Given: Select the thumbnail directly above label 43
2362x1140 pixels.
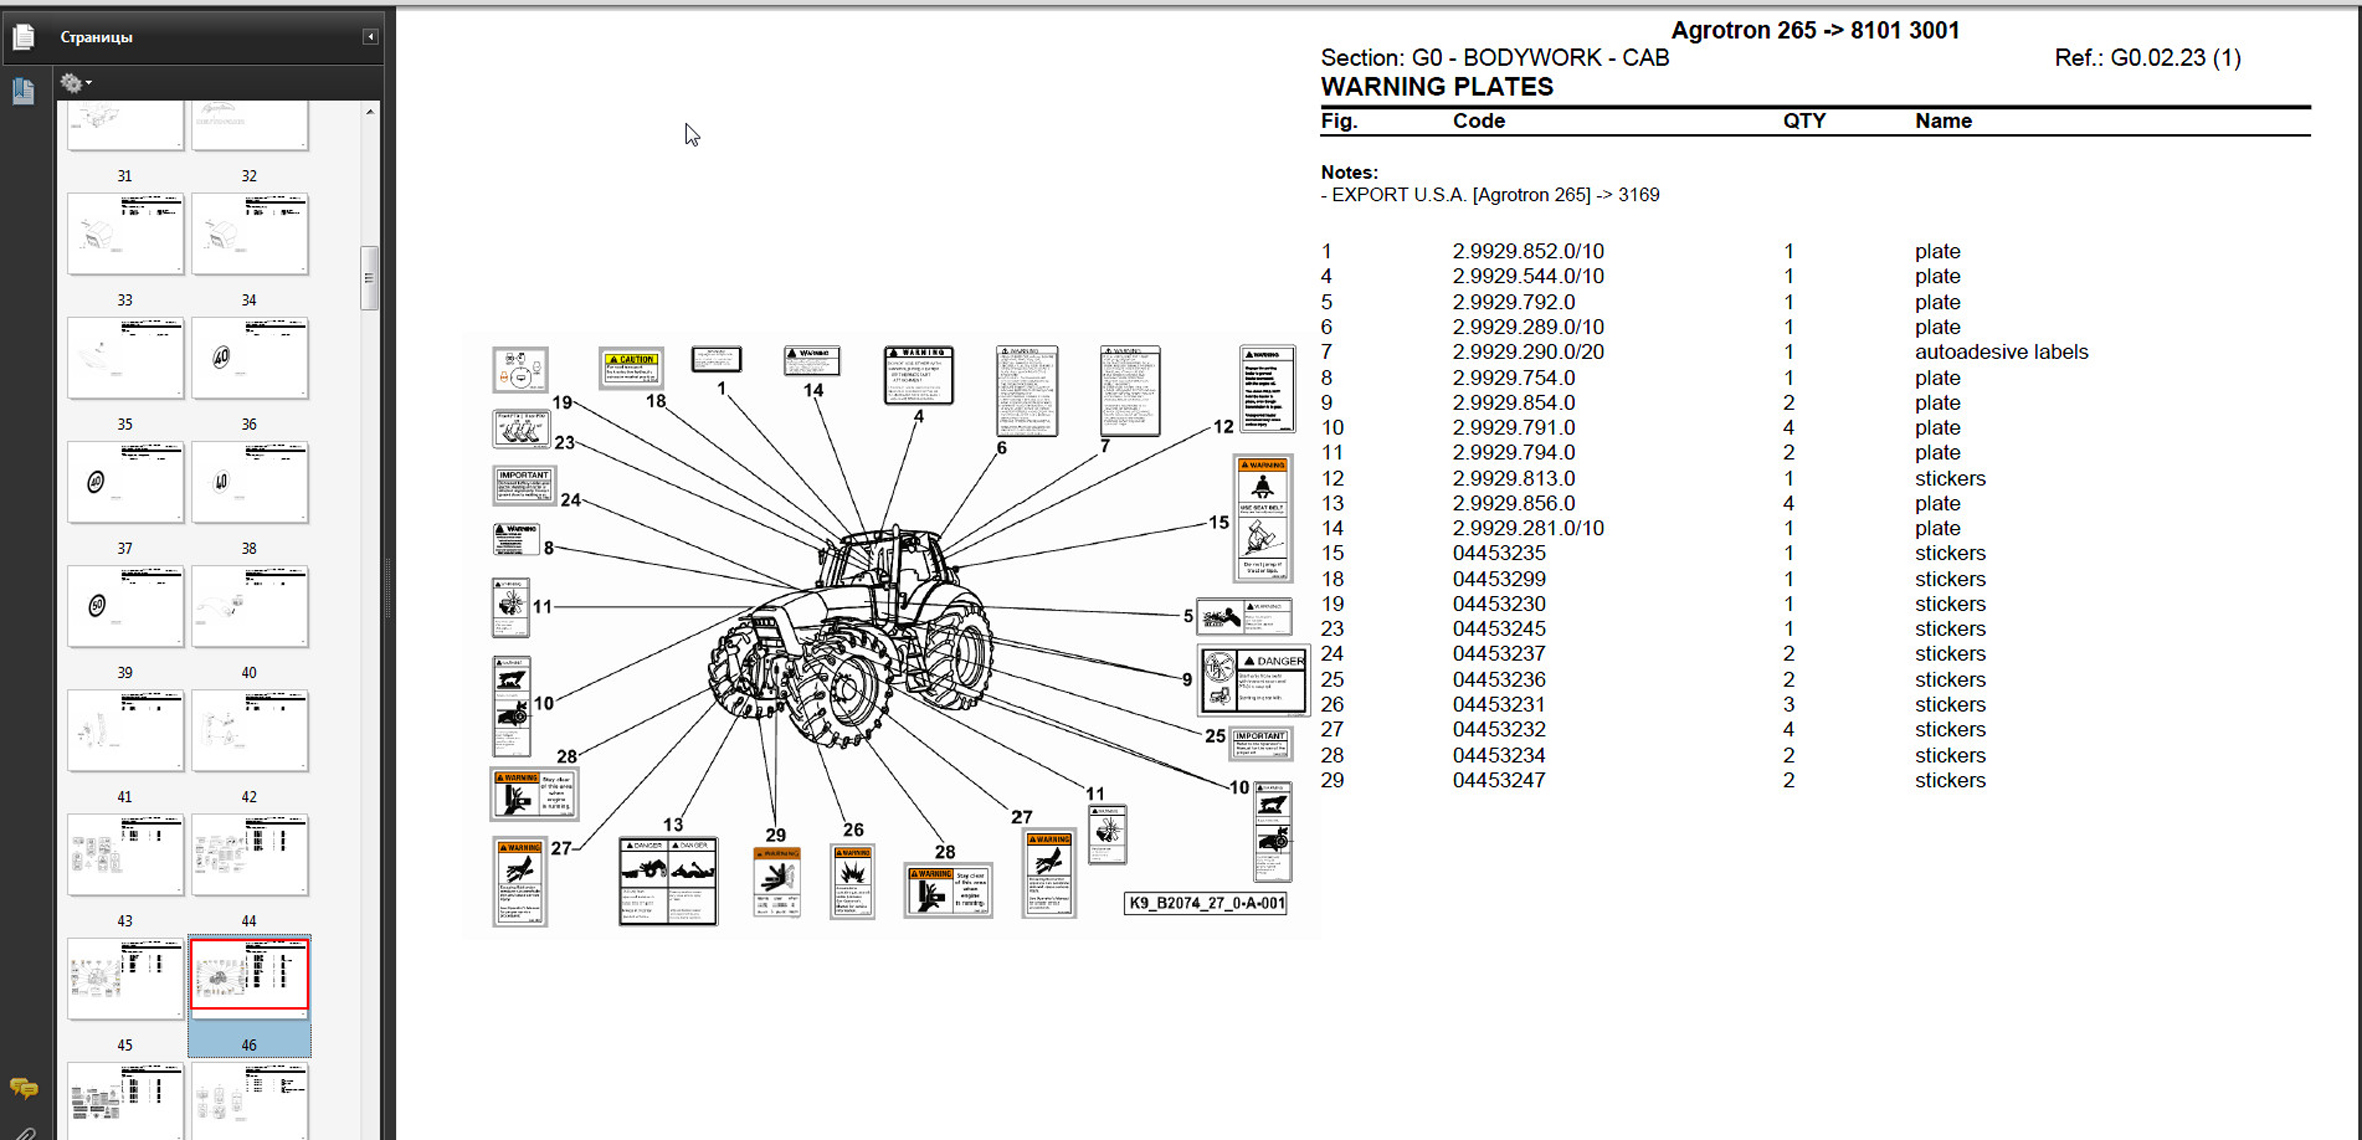Looking at the screenshot, I should (125, 853).
